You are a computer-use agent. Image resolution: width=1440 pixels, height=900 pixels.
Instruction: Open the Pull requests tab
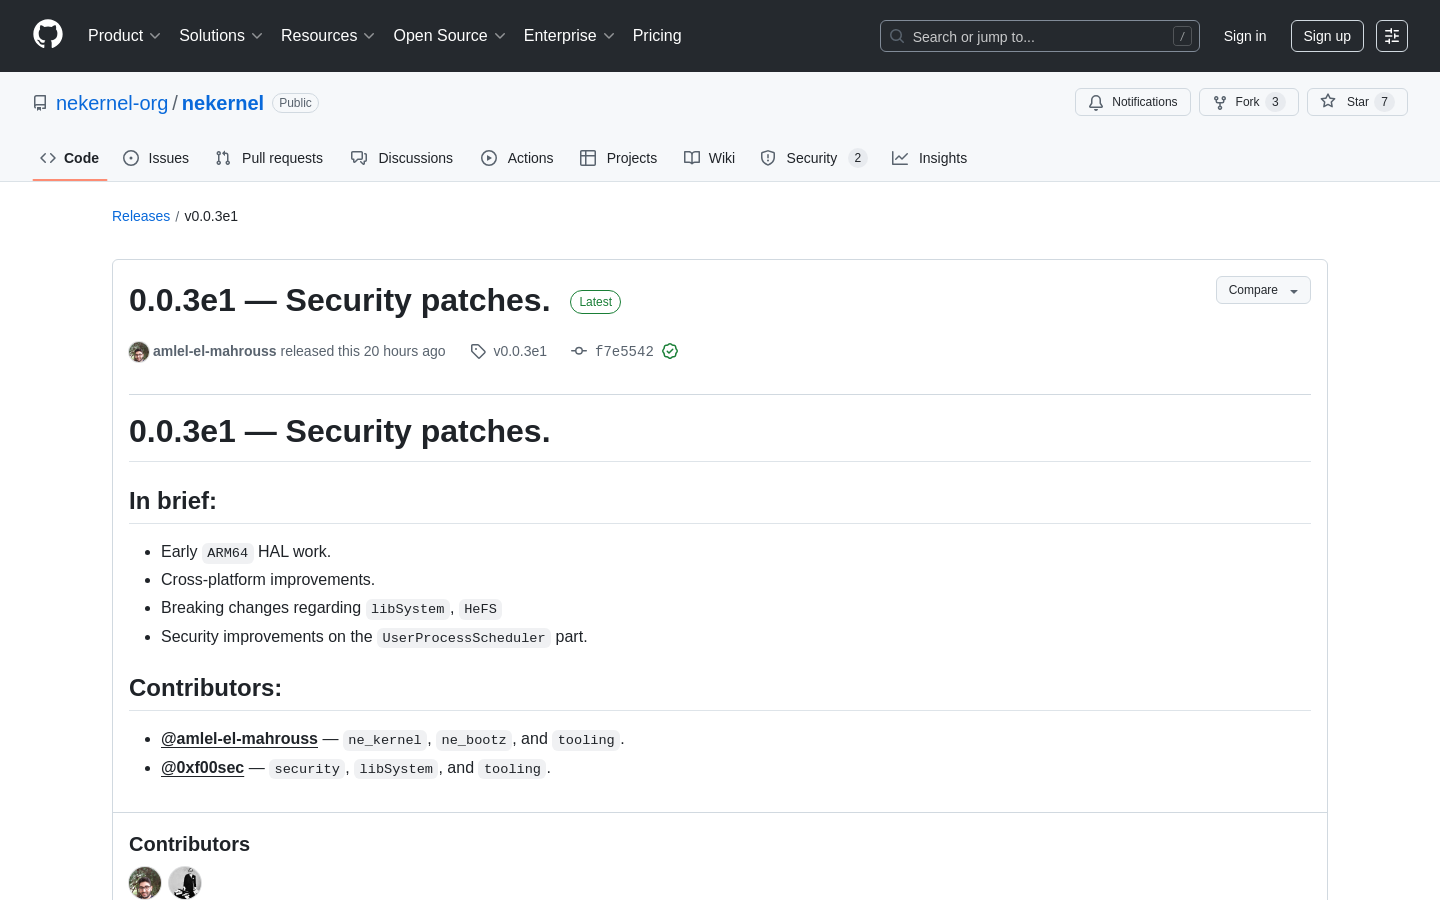click(269, 158)
